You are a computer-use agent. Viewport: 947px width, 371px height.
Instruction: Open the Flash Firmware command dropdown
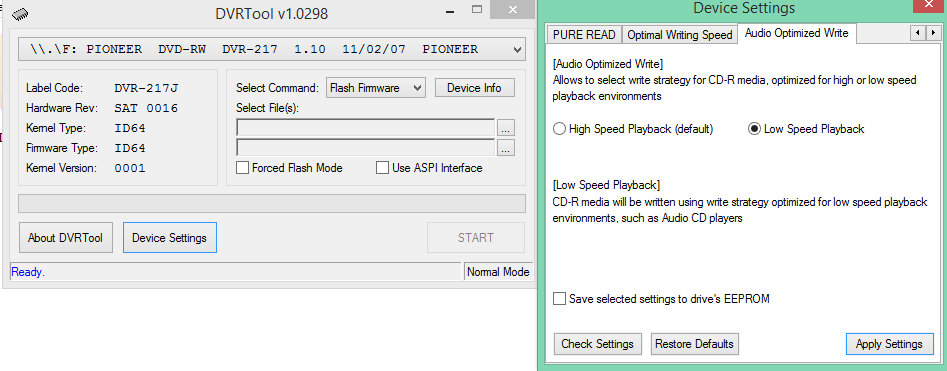(x=376, y=88)
